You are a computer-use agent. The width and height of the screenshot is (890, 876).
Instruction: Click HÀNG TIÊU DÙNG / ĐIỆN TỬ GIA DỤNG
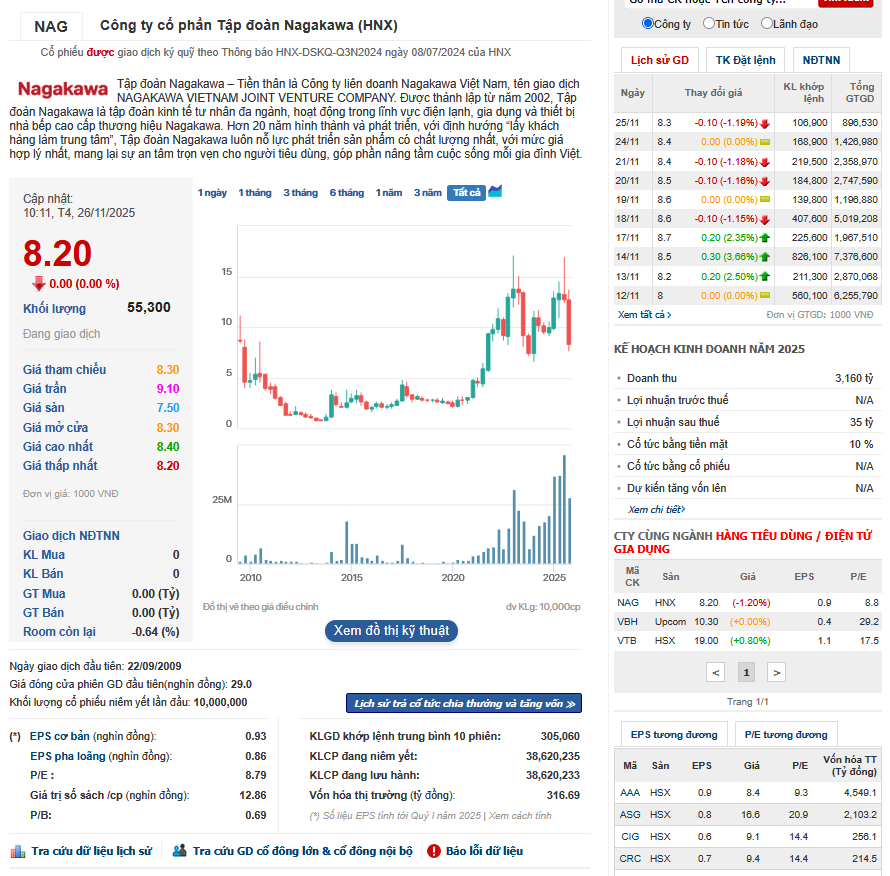click(x=742, y=542)
